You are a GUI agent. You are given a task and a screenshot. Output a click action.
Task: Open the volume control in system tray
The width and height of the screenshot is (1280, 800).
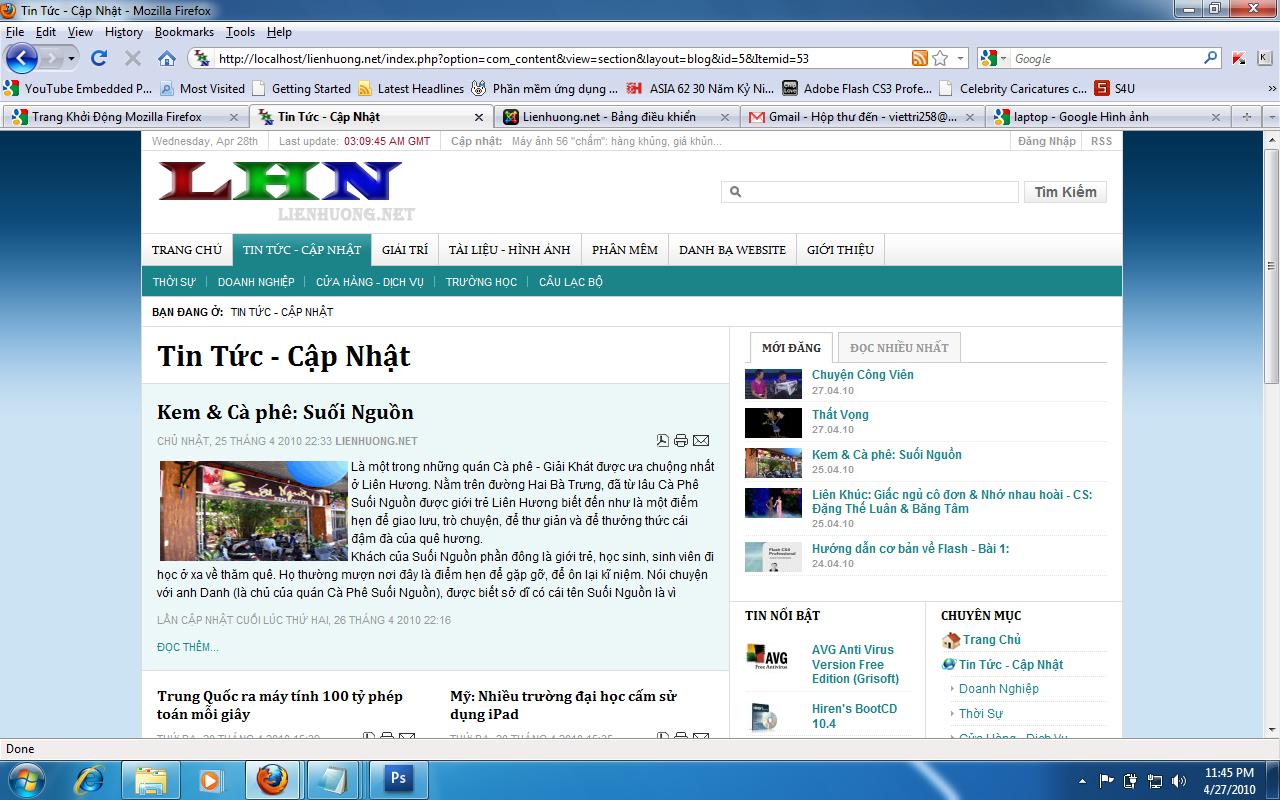point(1179,780)
